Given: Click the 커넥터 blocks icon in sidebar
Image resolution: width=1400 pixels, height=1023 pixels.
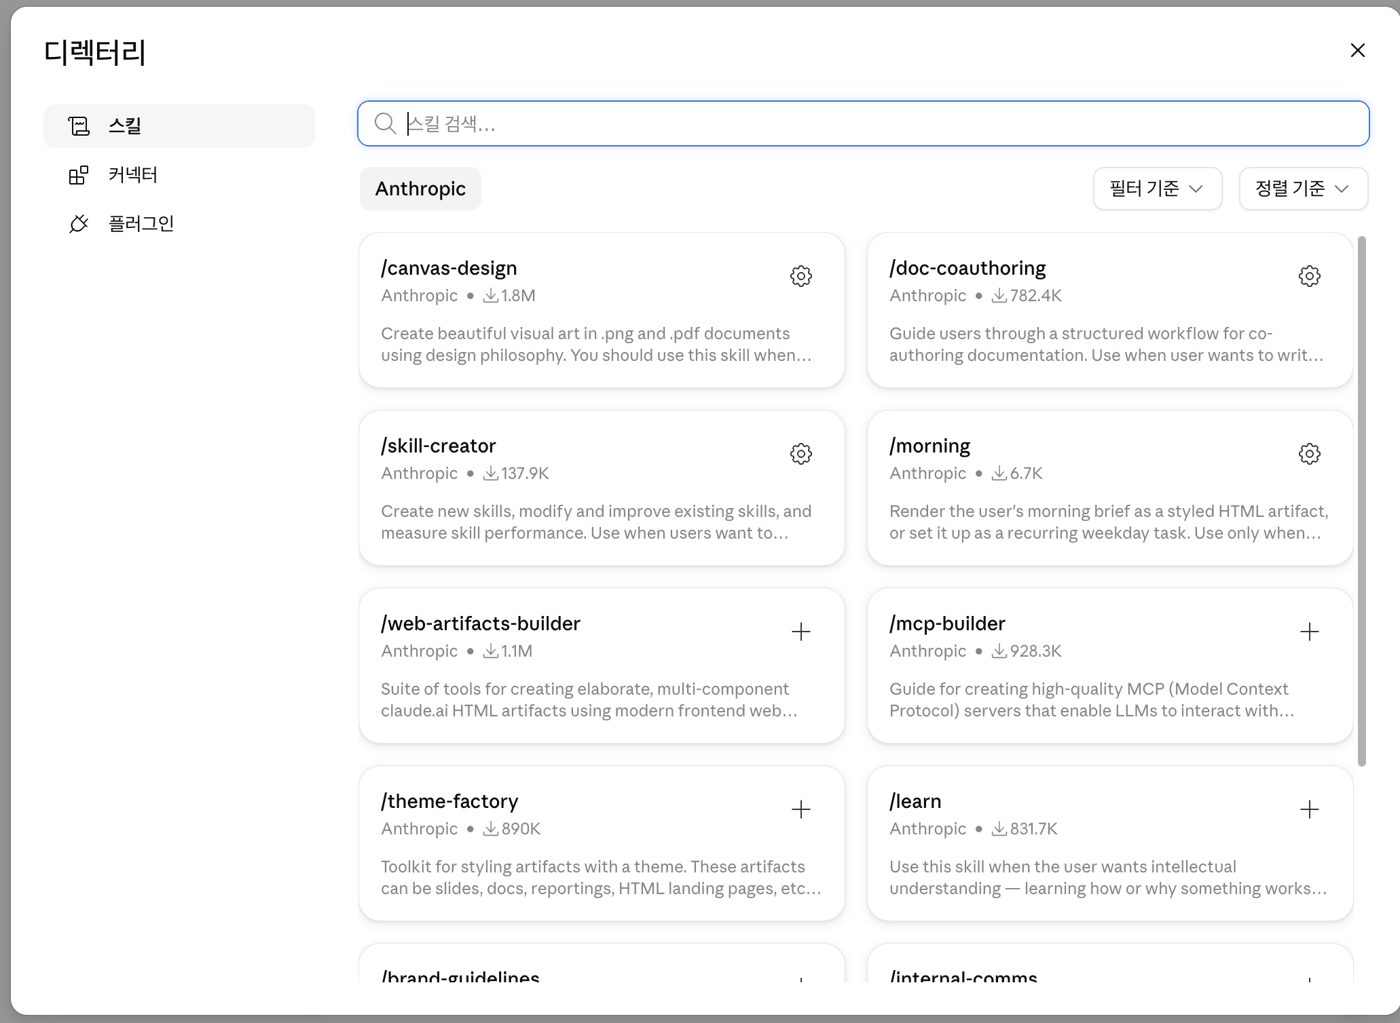Looking at the screenshot, I should tap(78, 175).
